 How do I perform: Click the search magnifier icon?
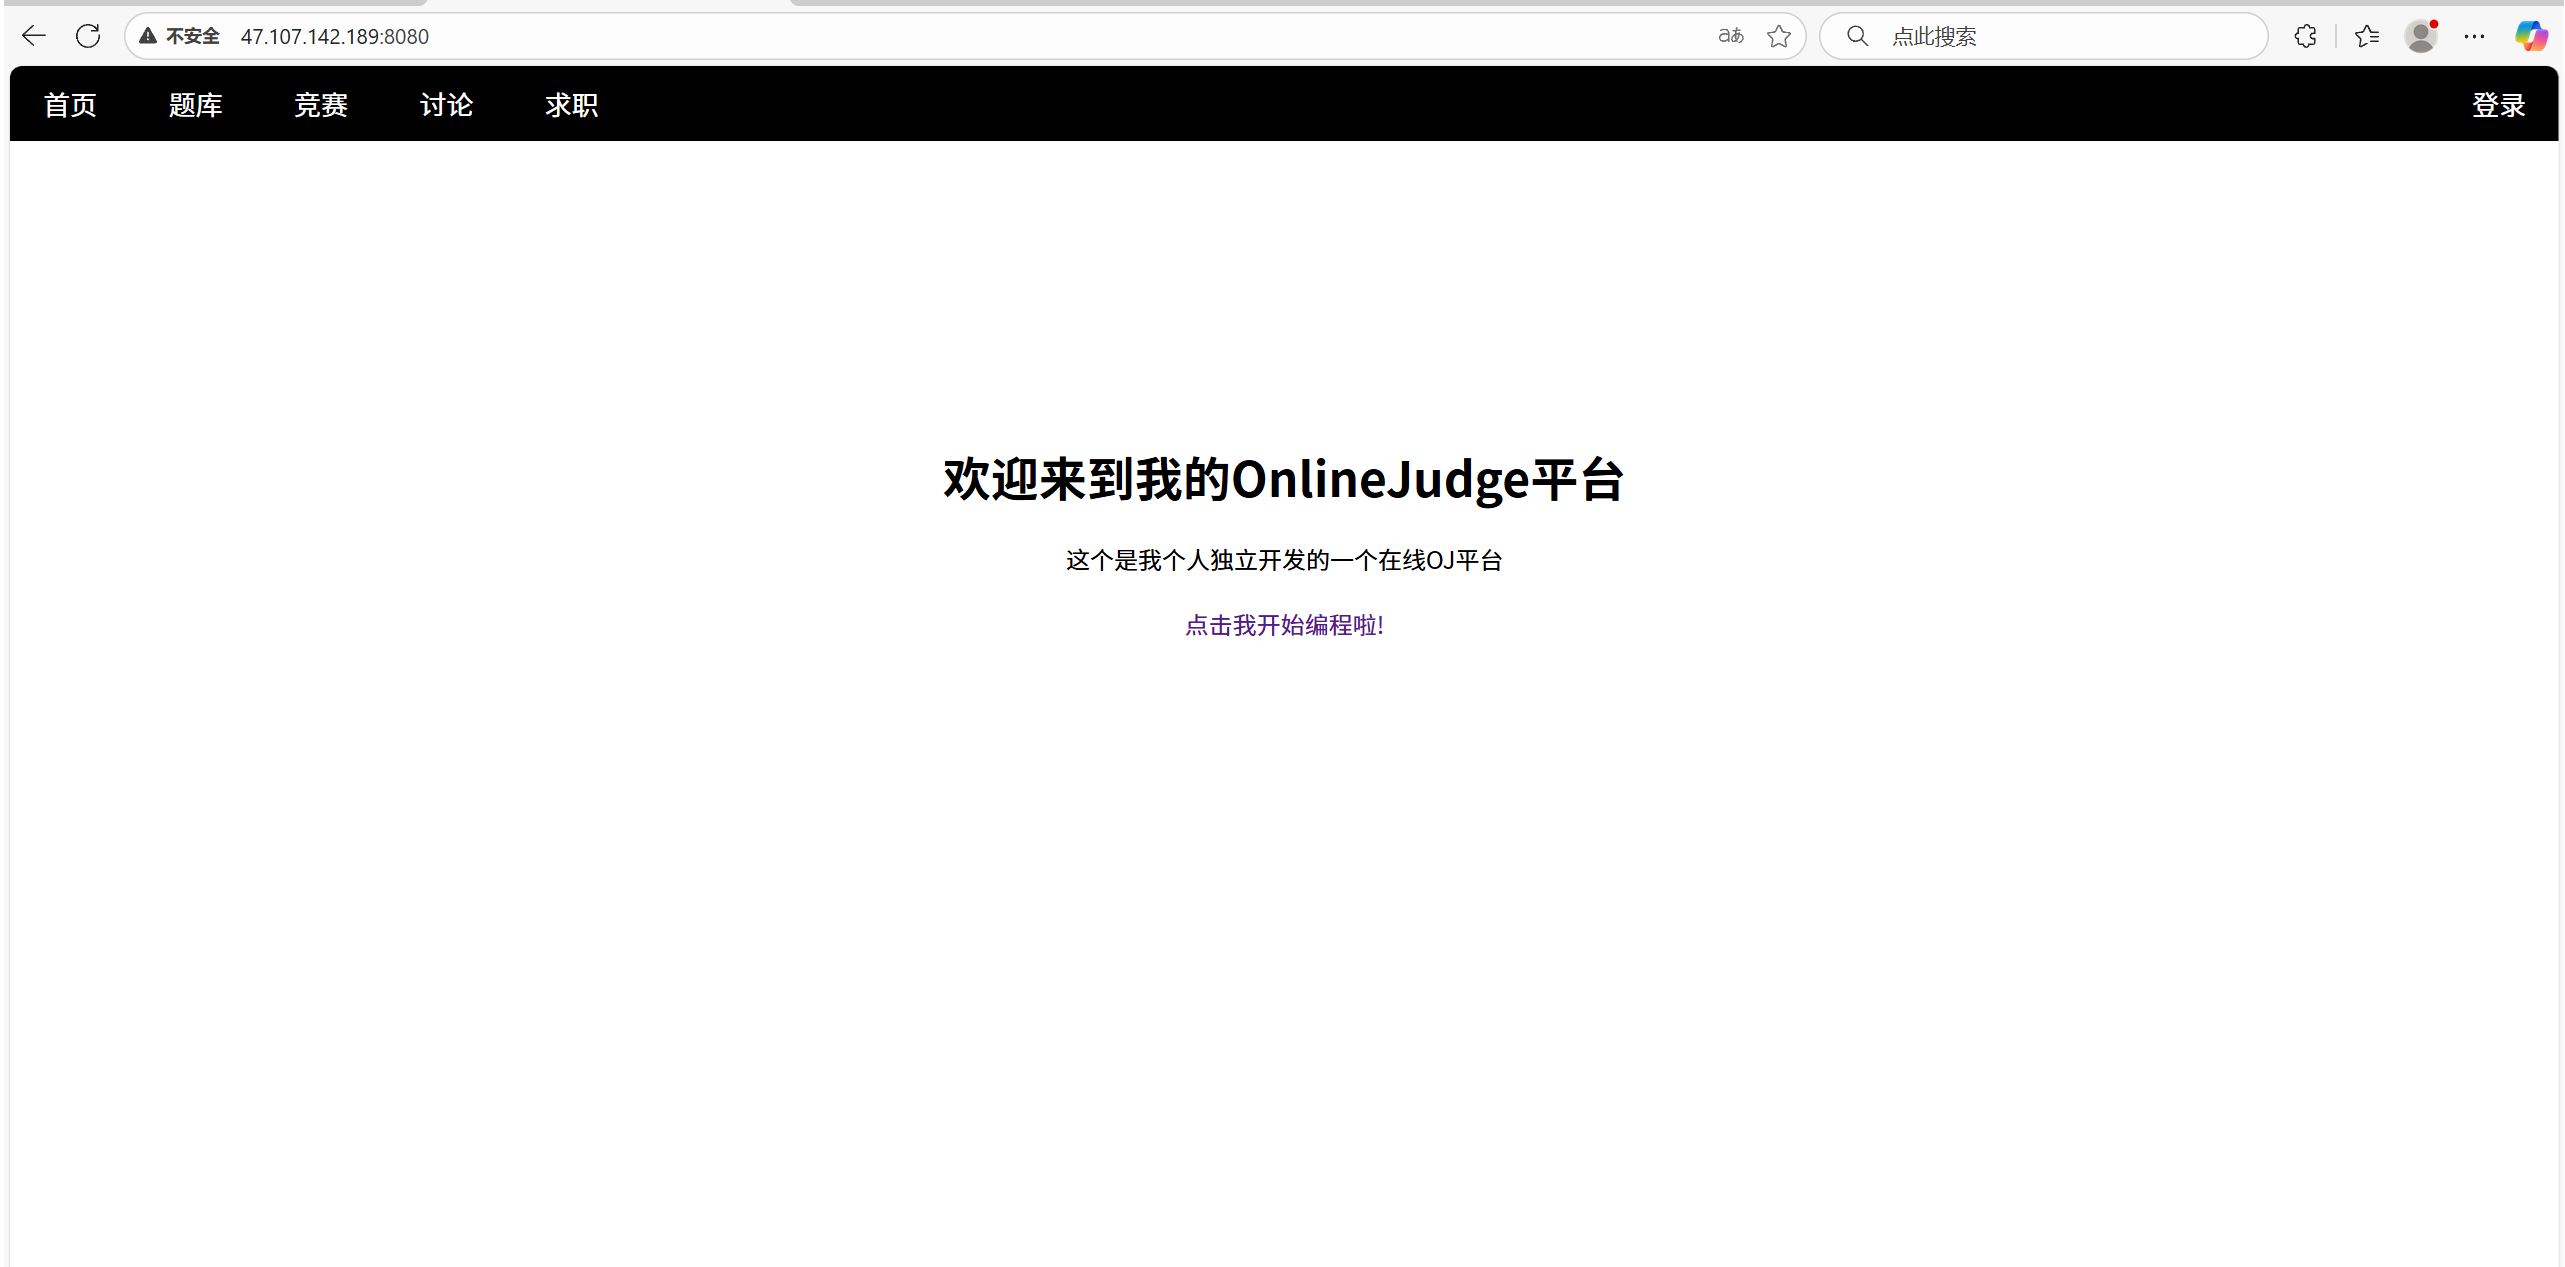click(1857, 36)
